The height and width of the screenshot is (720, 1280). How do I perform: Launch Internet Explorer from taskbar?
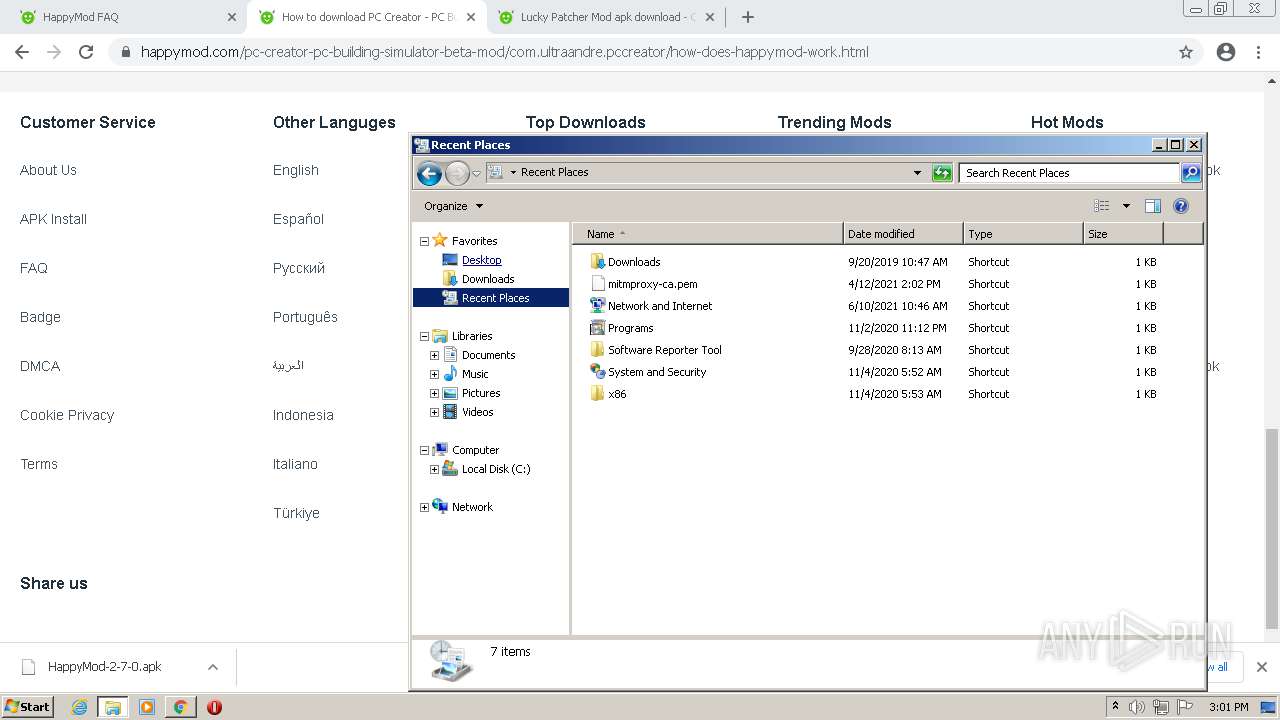point(80,707)
